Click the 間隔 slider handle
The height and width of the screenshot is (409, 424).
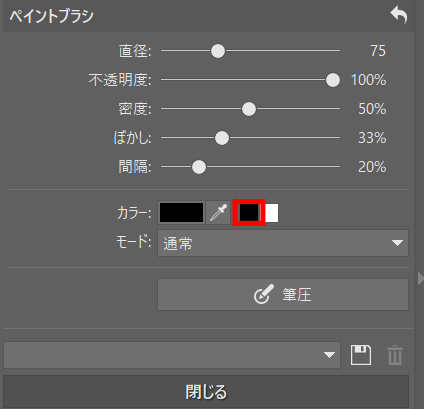pyautogui.click(x=199, y=167)
